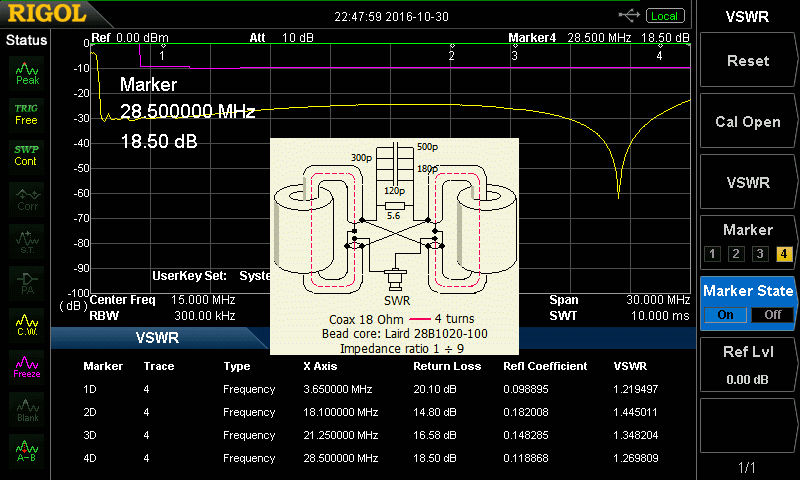Click the C.W. trace status icon
This screenshot has height=480, width=800.
(x=27, y=323)
